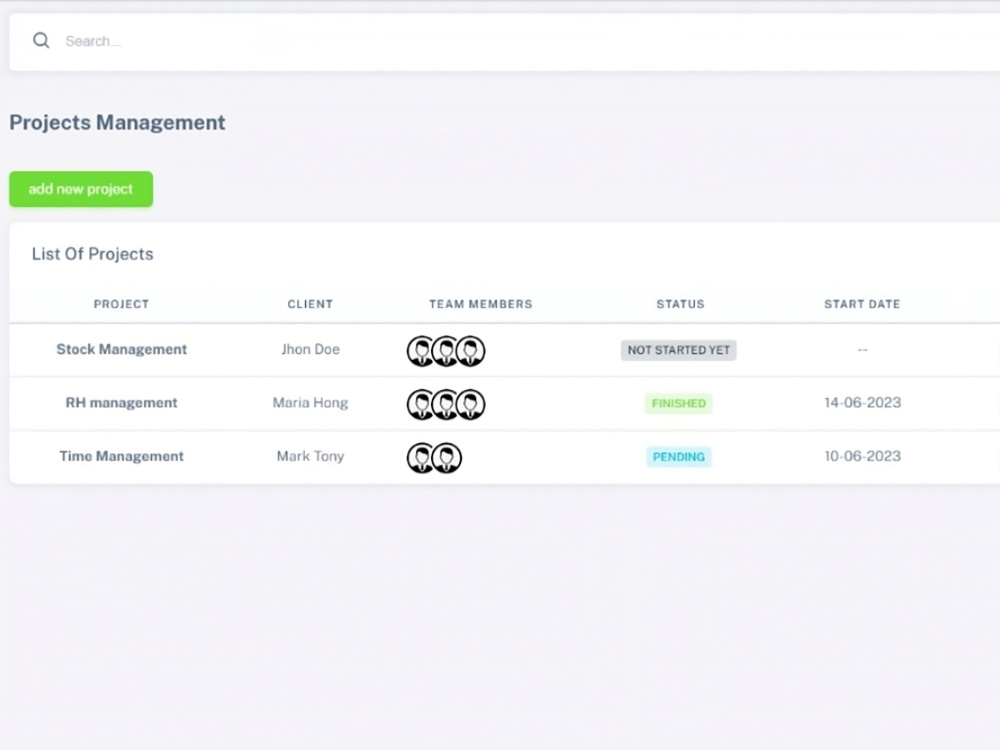Screen dimensions: 1000x750
Task: Select first team member avatar in RH management row
Action: tap(420, 404)
